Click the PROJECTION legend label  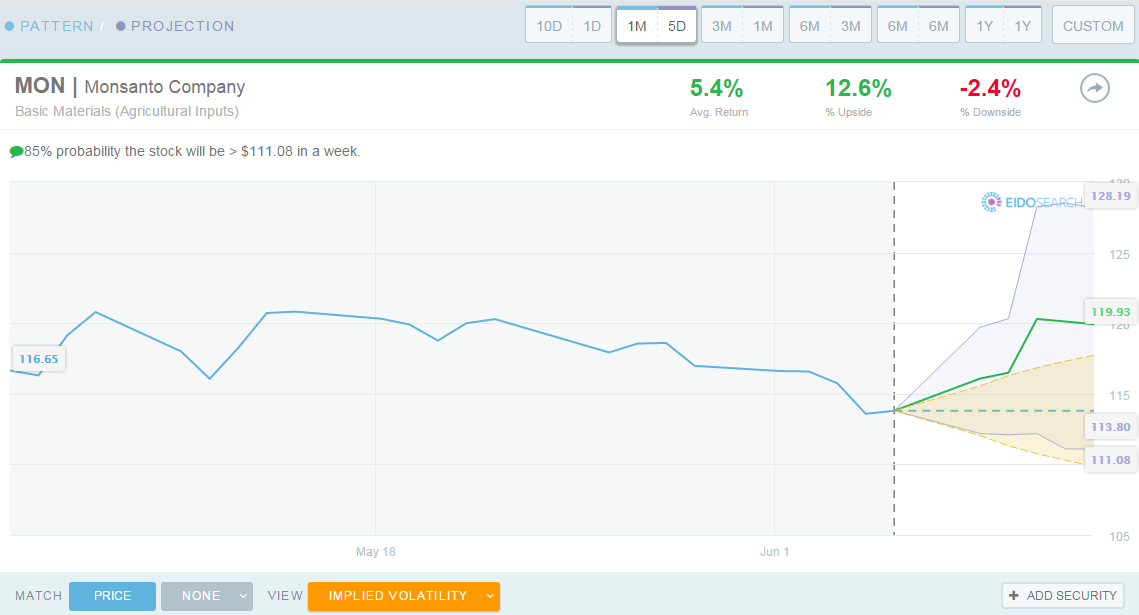183,26
